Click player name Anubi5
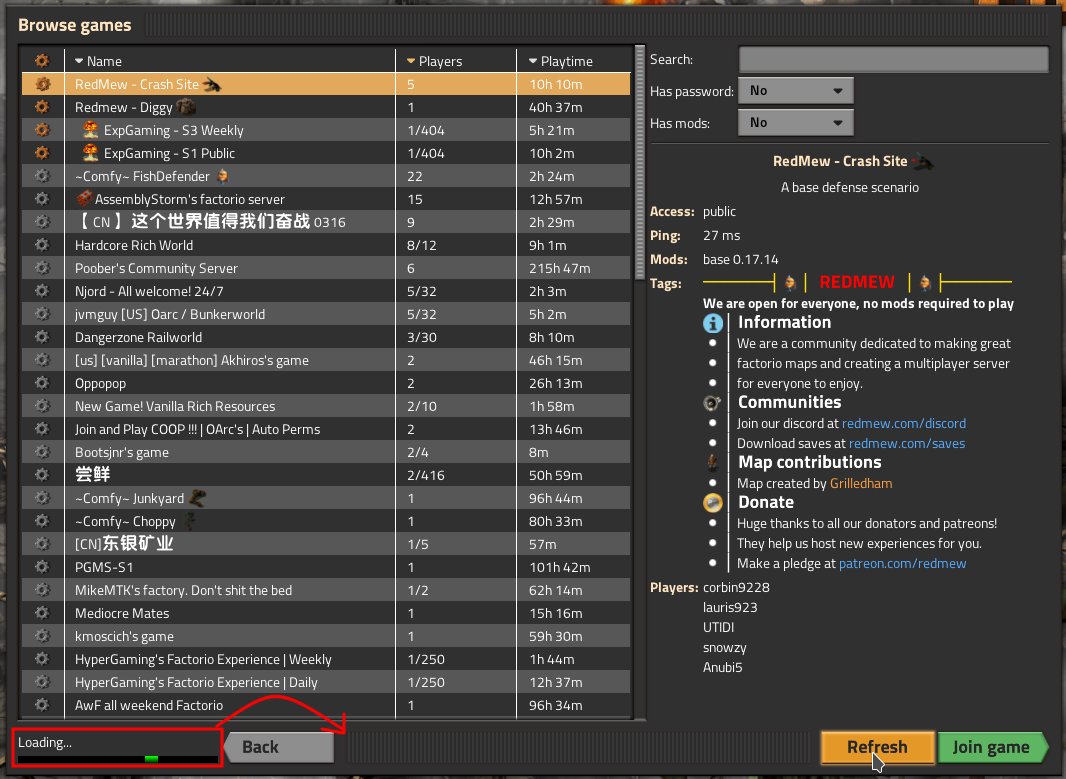 point(723,668)
